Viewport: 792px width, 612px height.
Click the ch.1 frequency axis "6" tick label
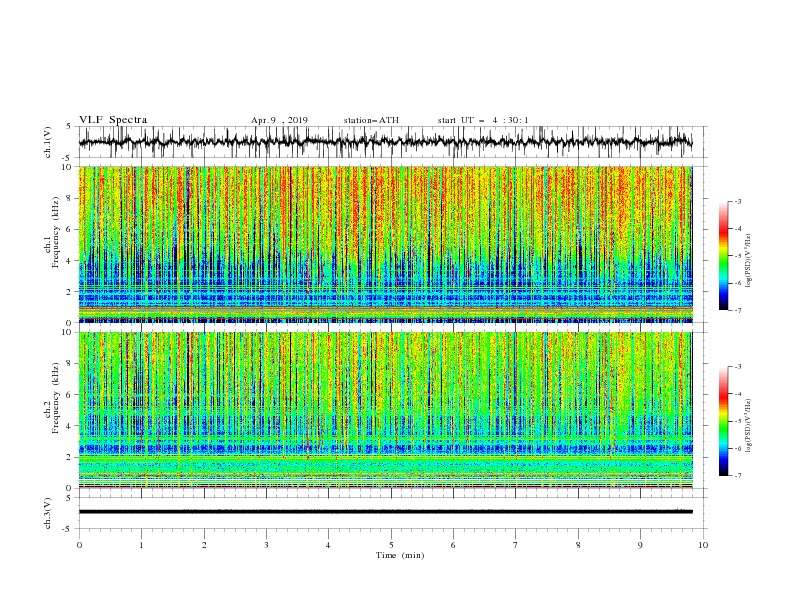[x=69, y=229]
